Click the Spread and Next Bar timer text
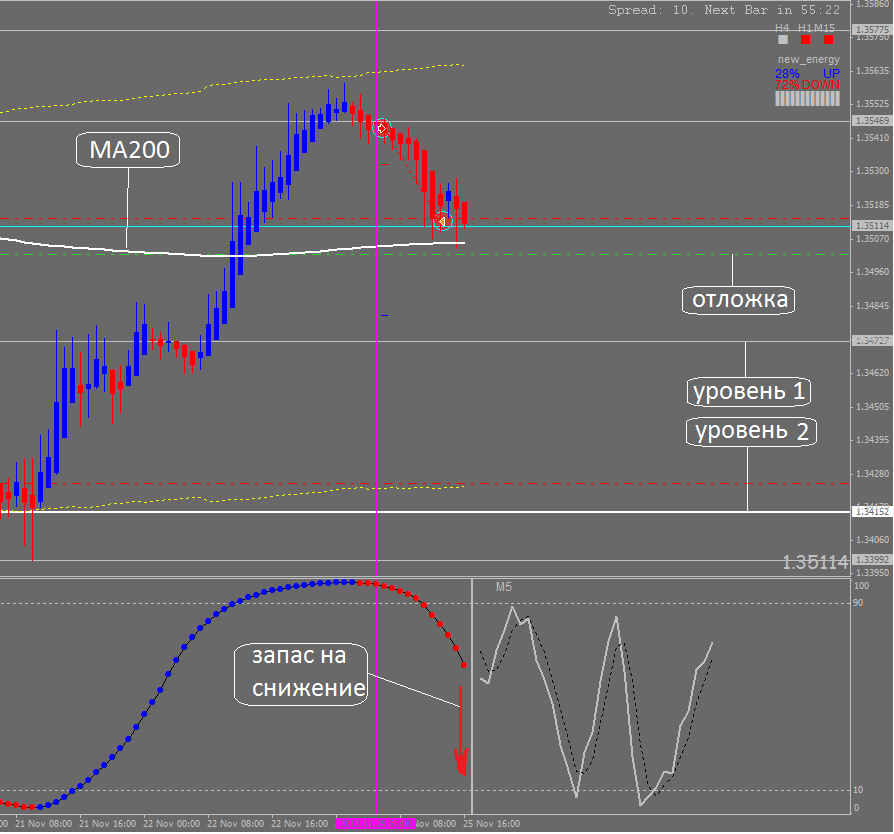The width and height of the screenshot is (894, 834). tap(724, 10)
